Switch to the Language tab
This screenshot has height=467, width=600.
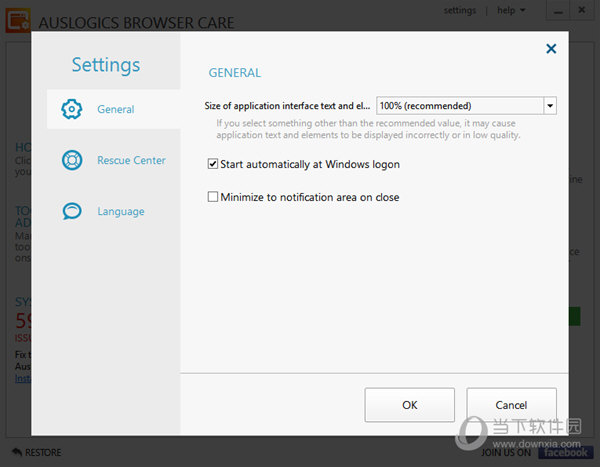point(113,211)
